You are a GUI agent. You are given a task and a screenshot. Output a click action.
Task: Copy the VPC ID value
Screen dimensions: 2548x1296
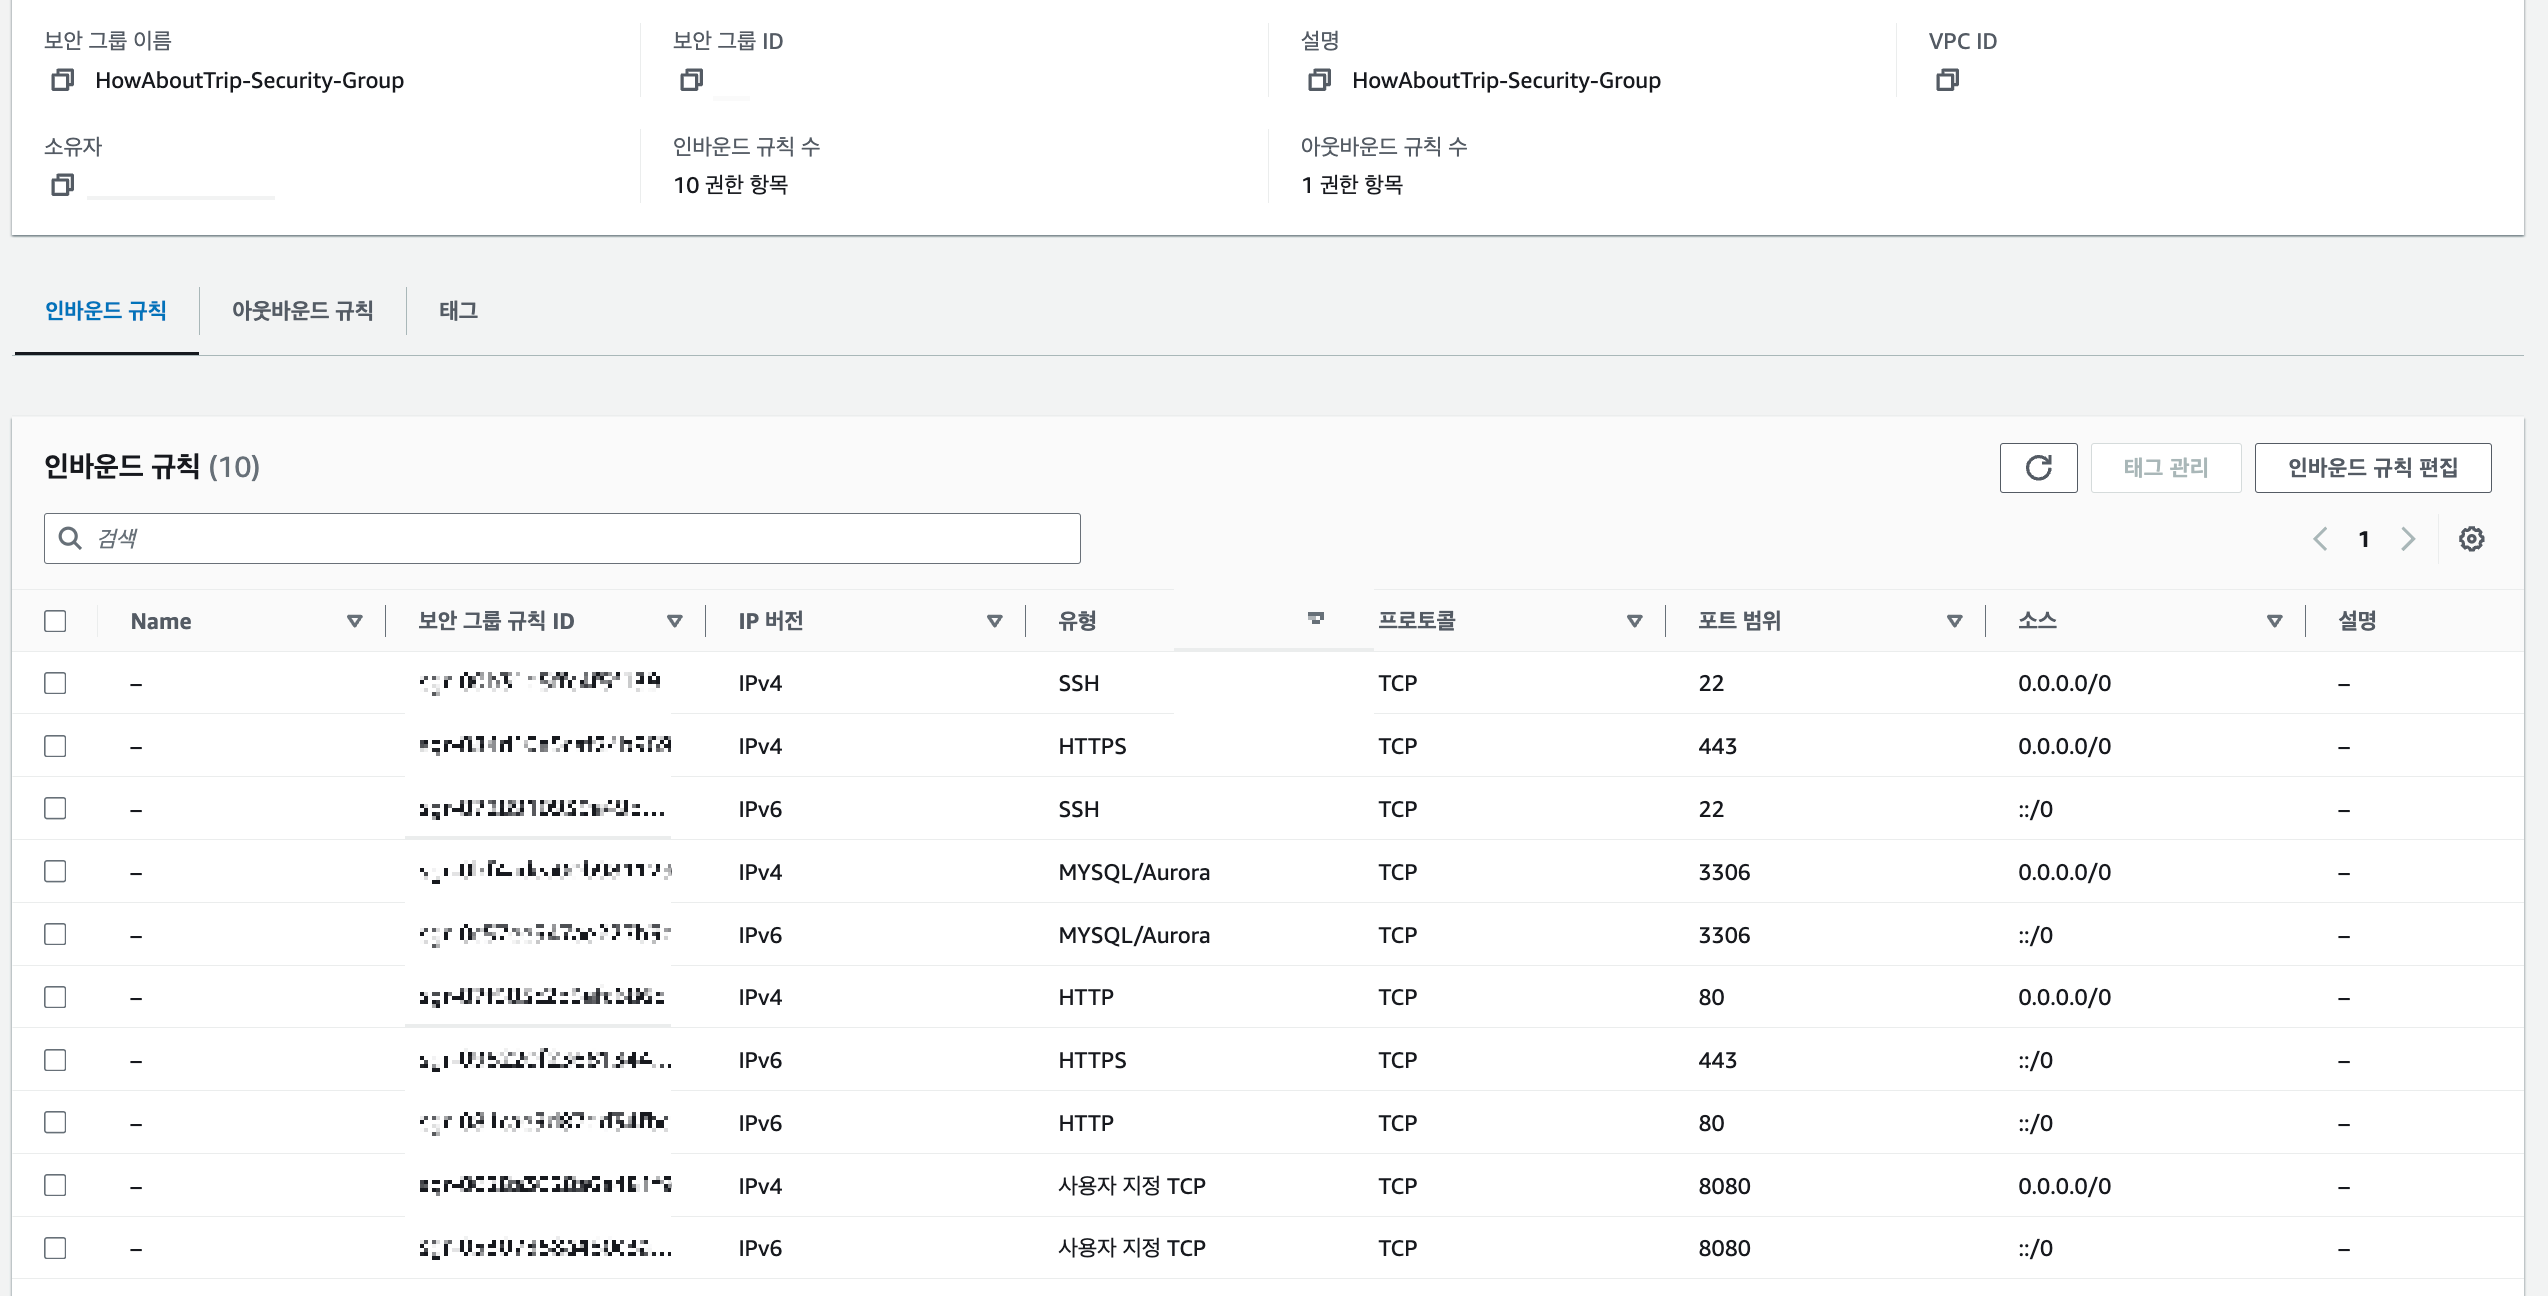pyautogui.click(x=1947, y=80)
